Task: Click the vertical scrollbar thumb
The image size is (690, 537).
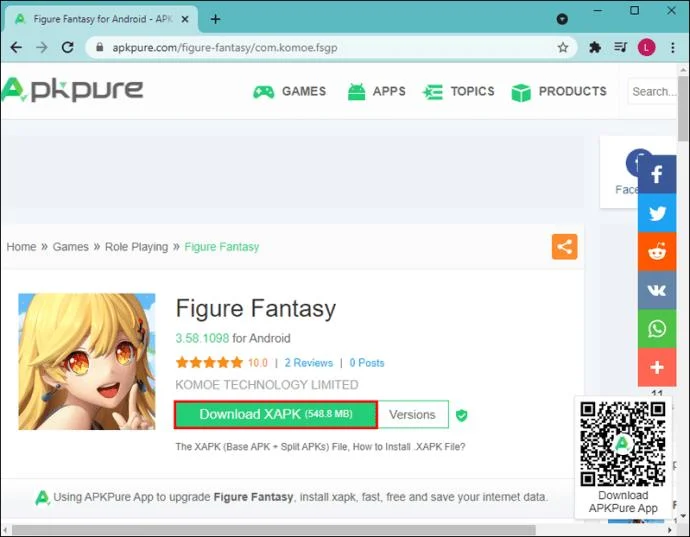Action: point(683,109)
